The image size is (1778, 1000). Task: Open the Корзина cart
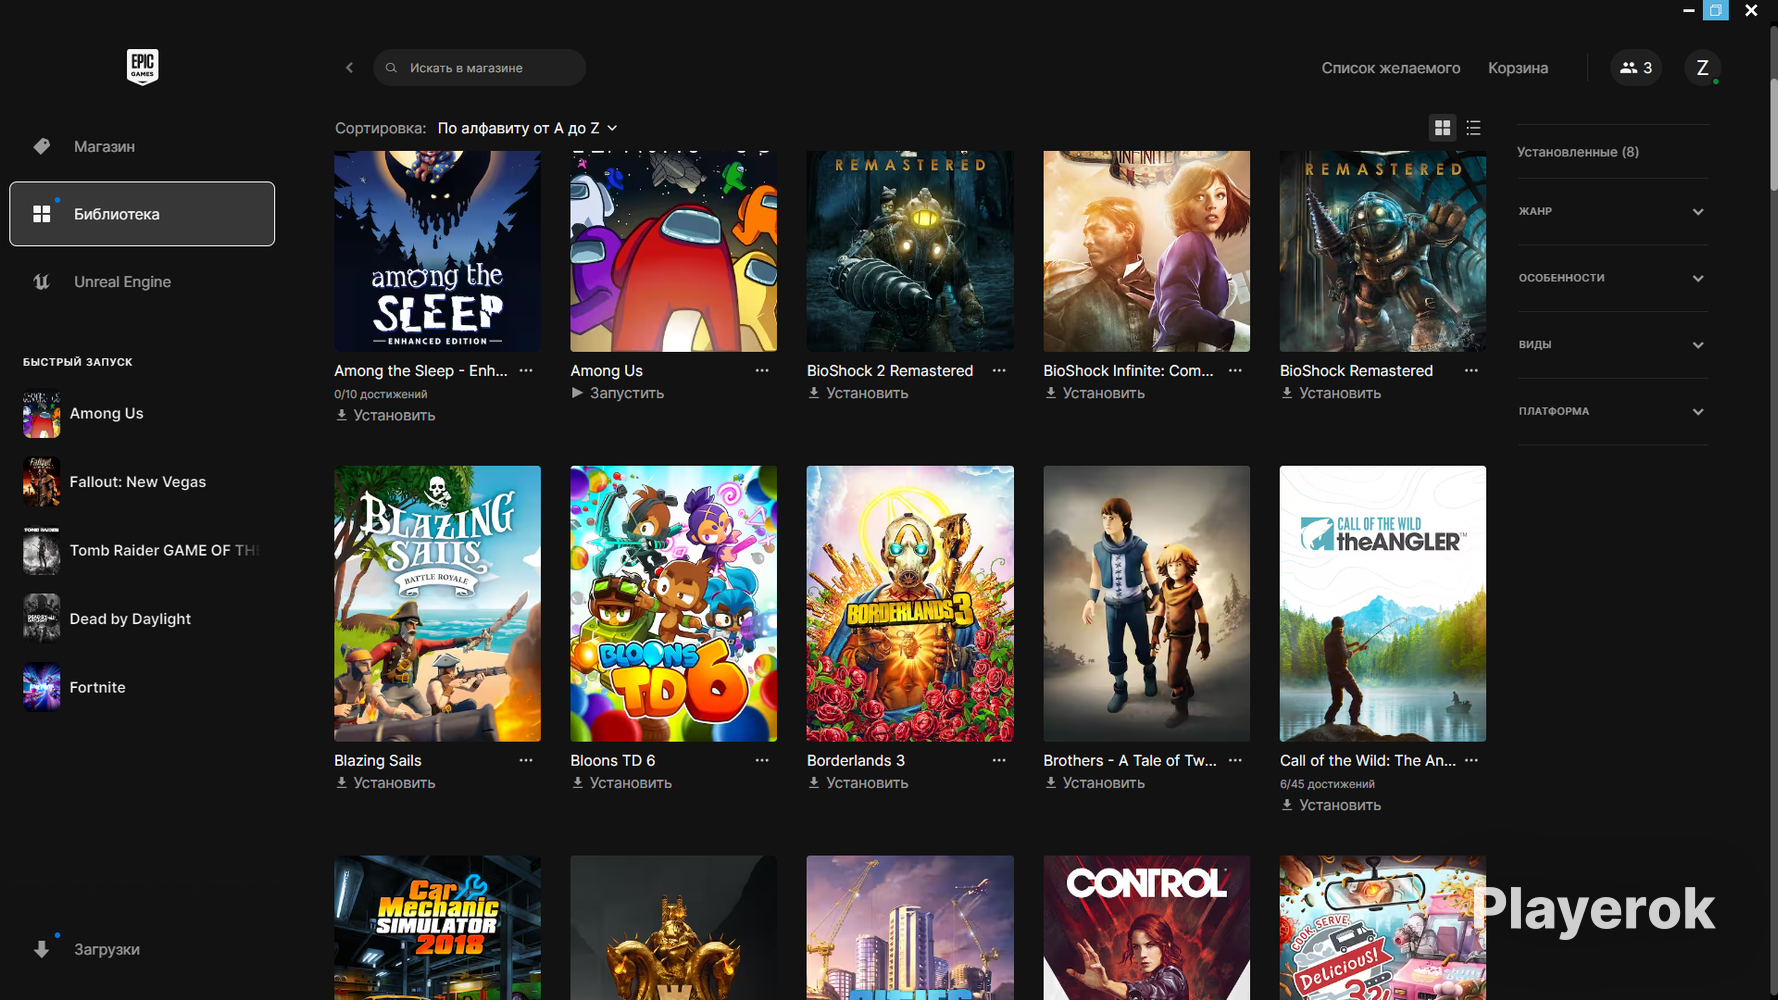click(1518, 68)
